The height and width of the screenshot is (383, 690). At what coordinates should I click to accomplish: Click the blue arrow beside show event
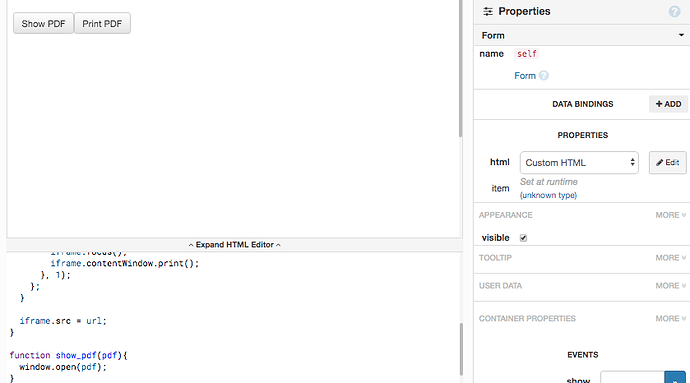675,378
